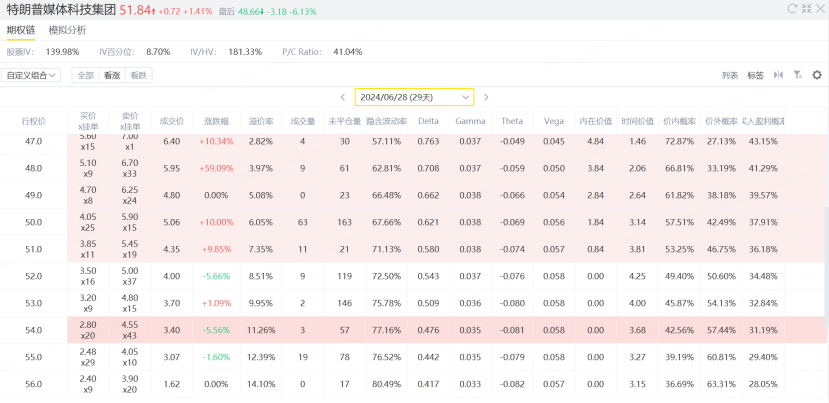Click the 52.0 strike price cell
The height and width of the screenshot is (403, 829).
click(34, 276)
